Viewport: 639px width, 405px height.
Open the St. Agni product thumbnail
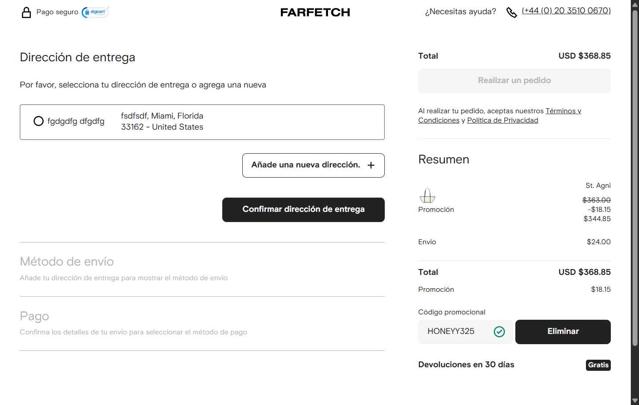pyautogui.click(x=428, y=196)
